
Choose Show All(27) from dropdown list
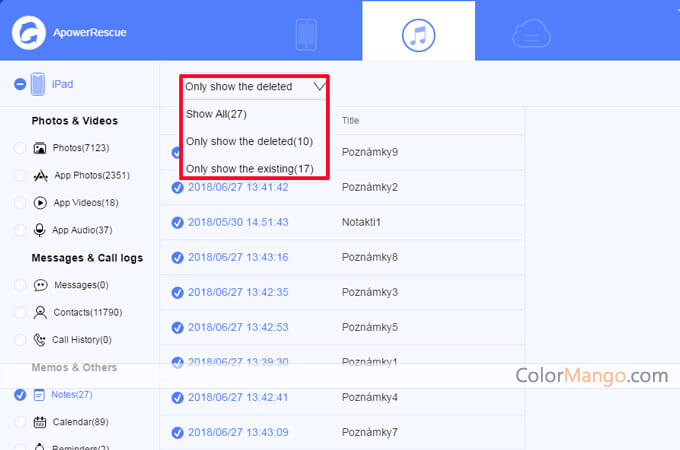(x=215, y=114)
